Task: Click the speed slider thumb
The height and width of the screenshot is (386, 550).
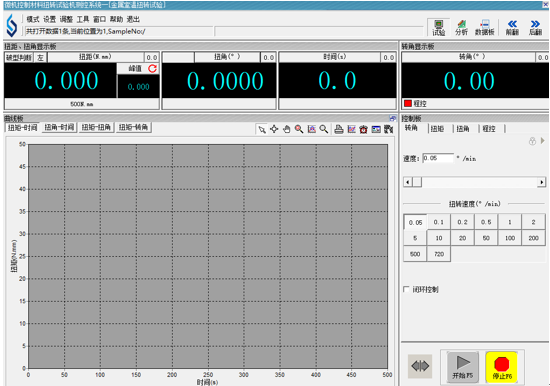Action: point(417,182)
